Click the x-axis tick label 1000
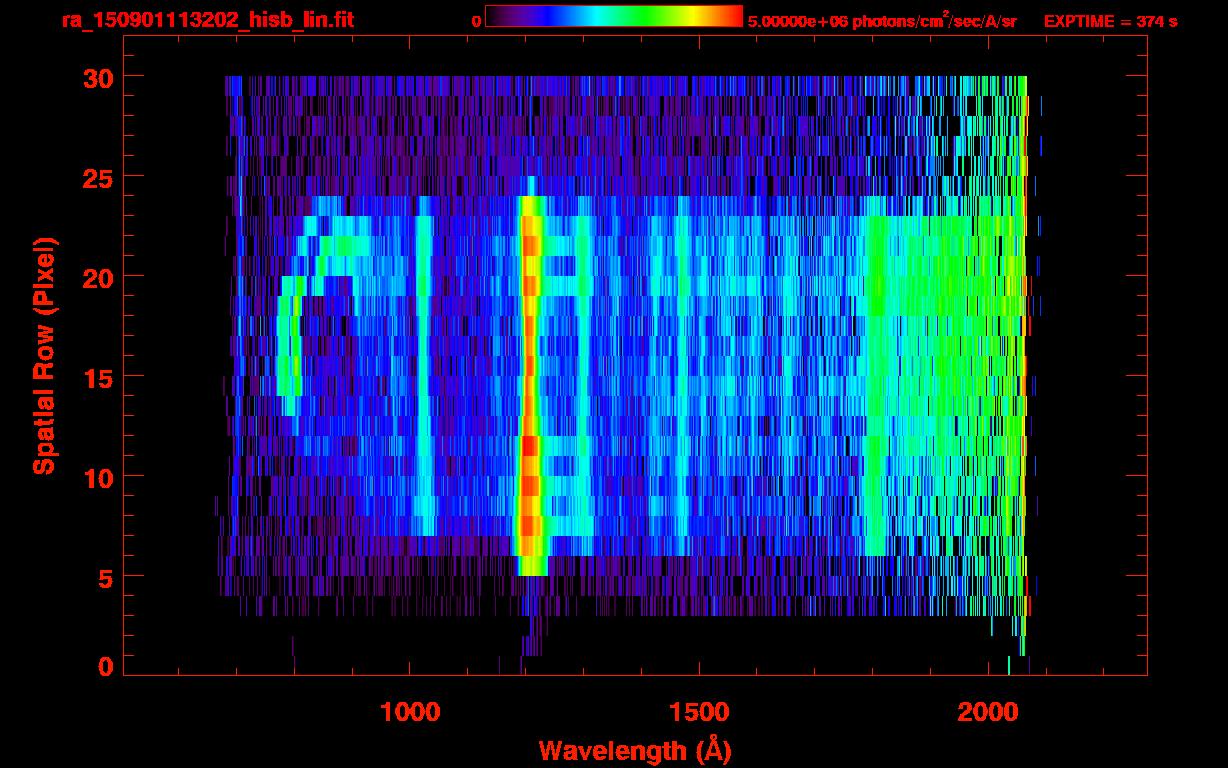Viewport: 1228px width, 768px height. point(411,712)
